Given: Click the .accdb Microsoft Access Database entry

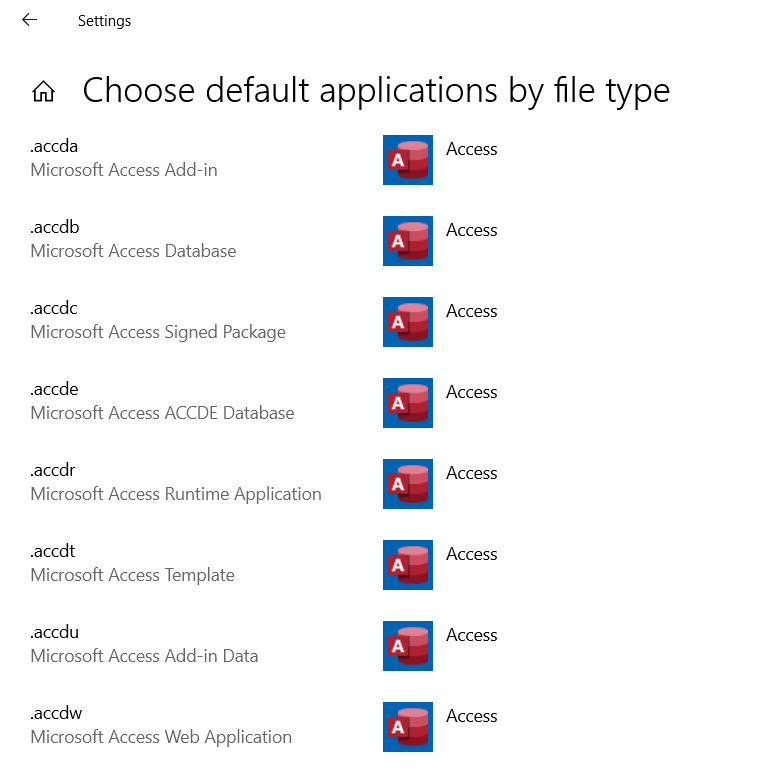Looking at the screenshot, I should (133, 240).
